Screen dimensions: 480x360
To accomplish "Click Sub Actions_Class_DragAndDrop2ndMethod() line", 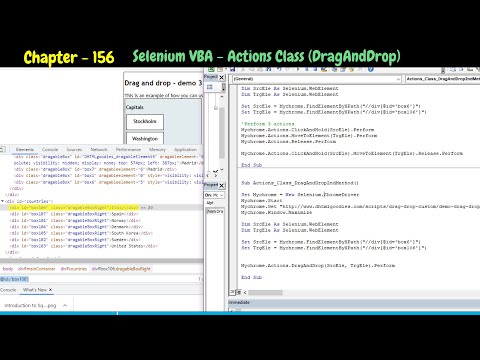I will click(300, 183).
